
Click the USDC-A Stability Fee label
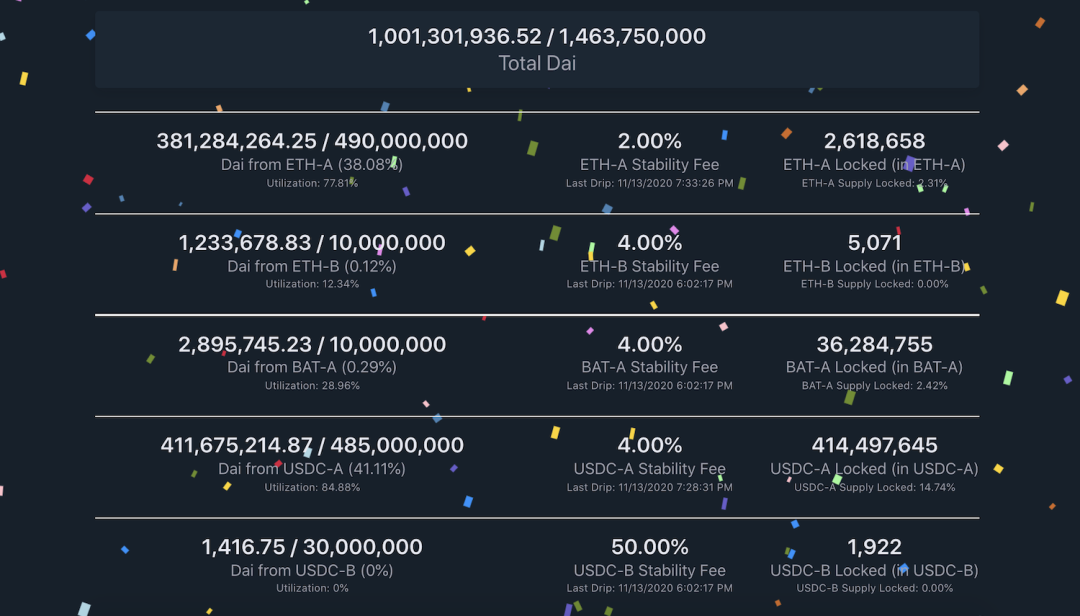click(650, 469)
